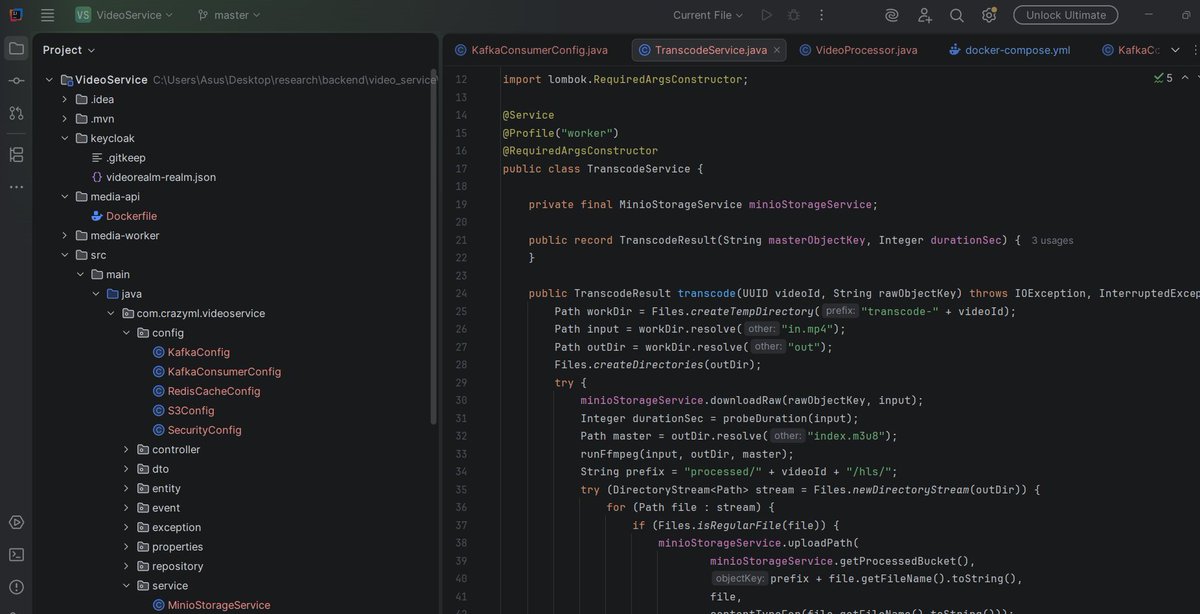Expand the dto package
The width and height of the screenshot is (1200, 614).
tap(127, 469)
